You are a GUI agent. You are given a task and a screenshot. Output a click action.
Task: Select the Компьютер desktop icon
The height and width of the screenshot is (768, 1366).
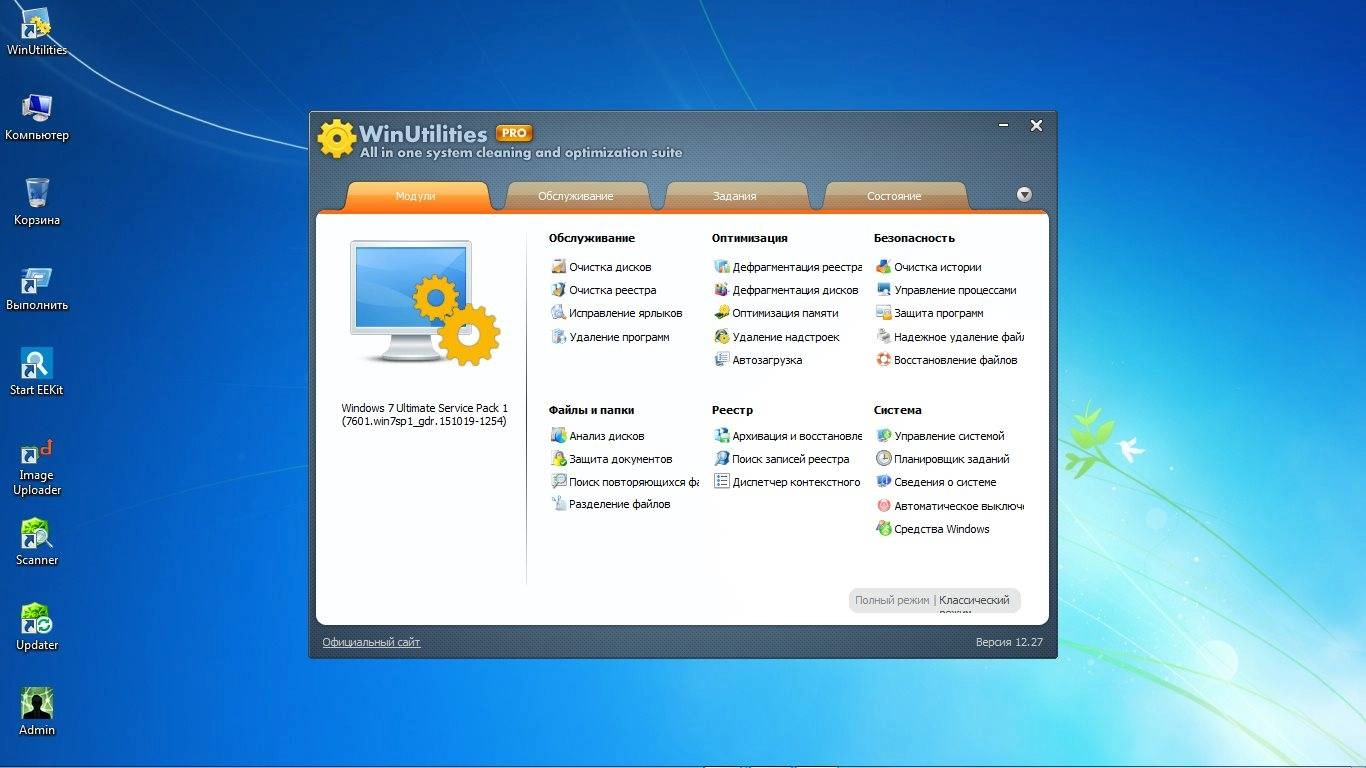coord(37,119)
